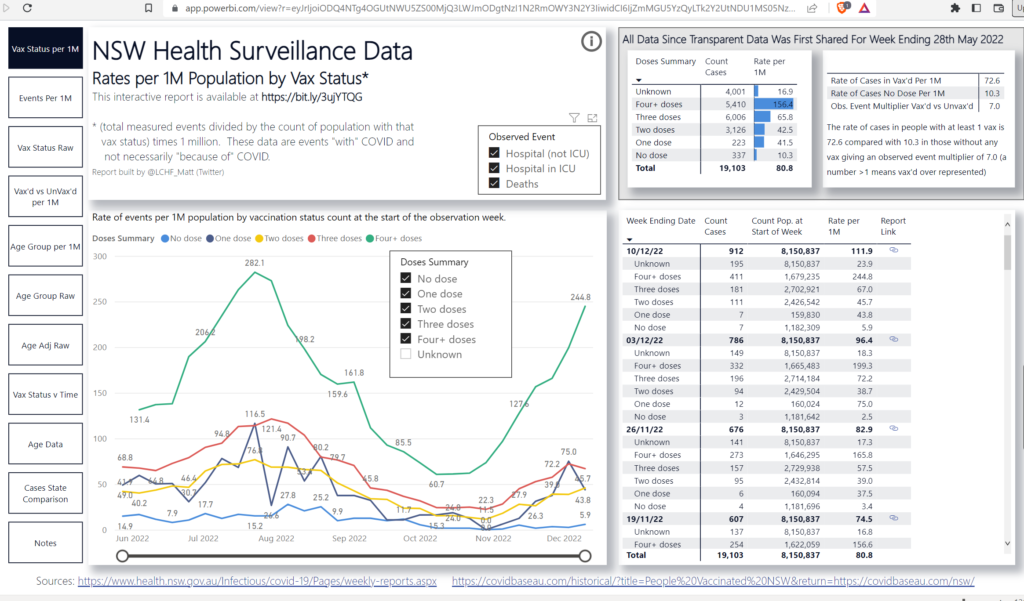The image size is (1024, 601).
Task: Open the bit.ly/3ujYTQG report link
Action: pos(312,97)
